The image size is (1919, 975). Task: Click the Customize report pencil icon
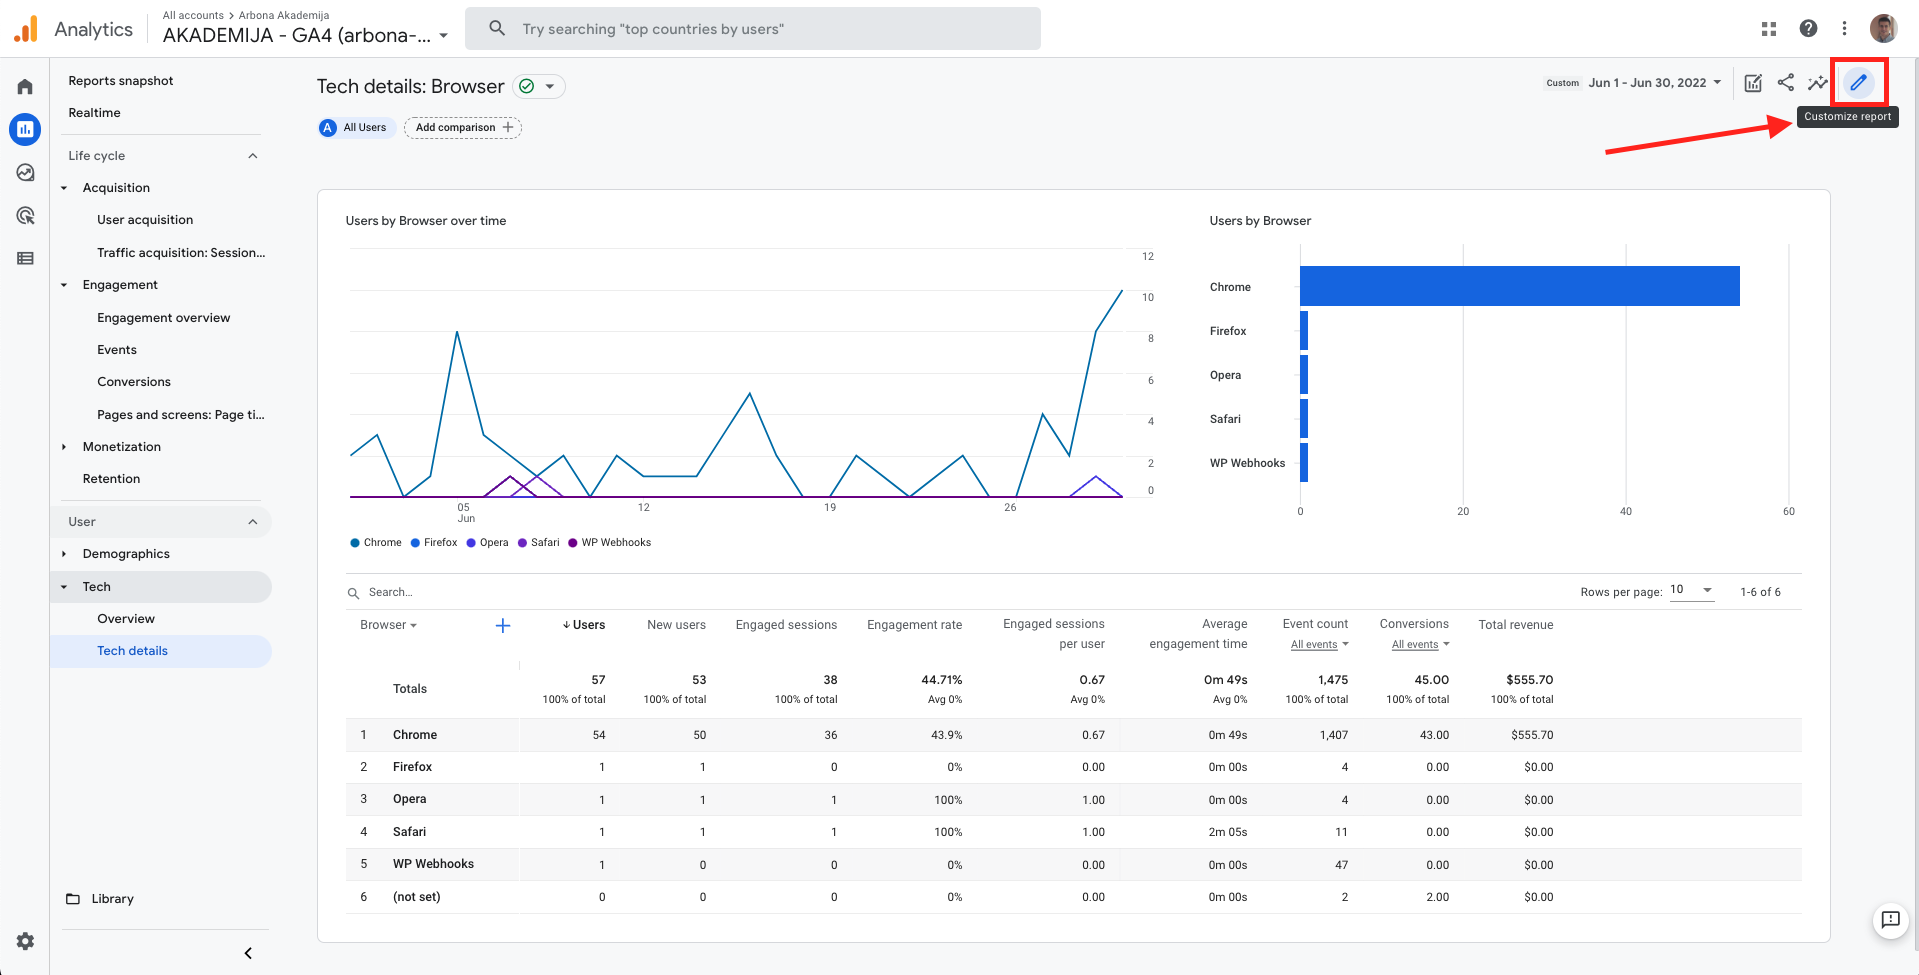pos(1858,82)
